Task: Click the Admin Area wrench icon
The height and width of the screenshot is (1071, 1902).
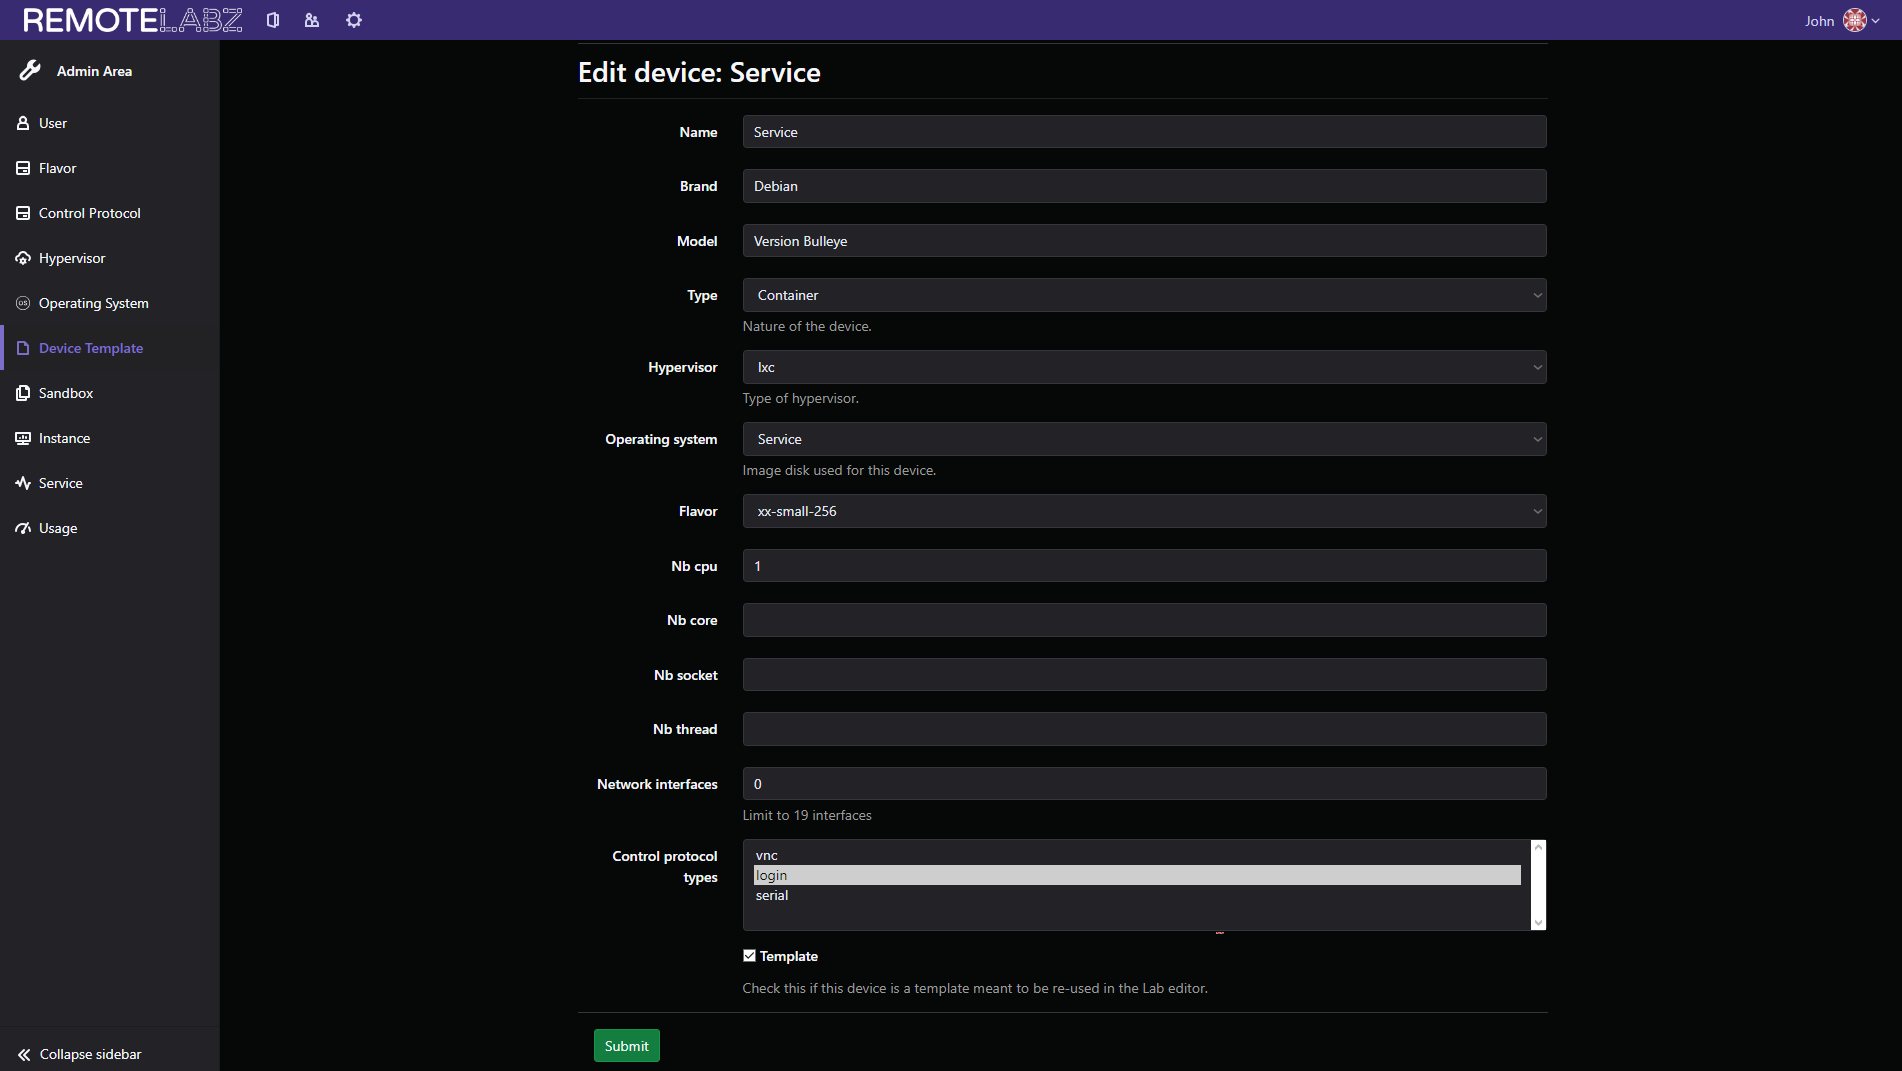Action: pos(31,70)
